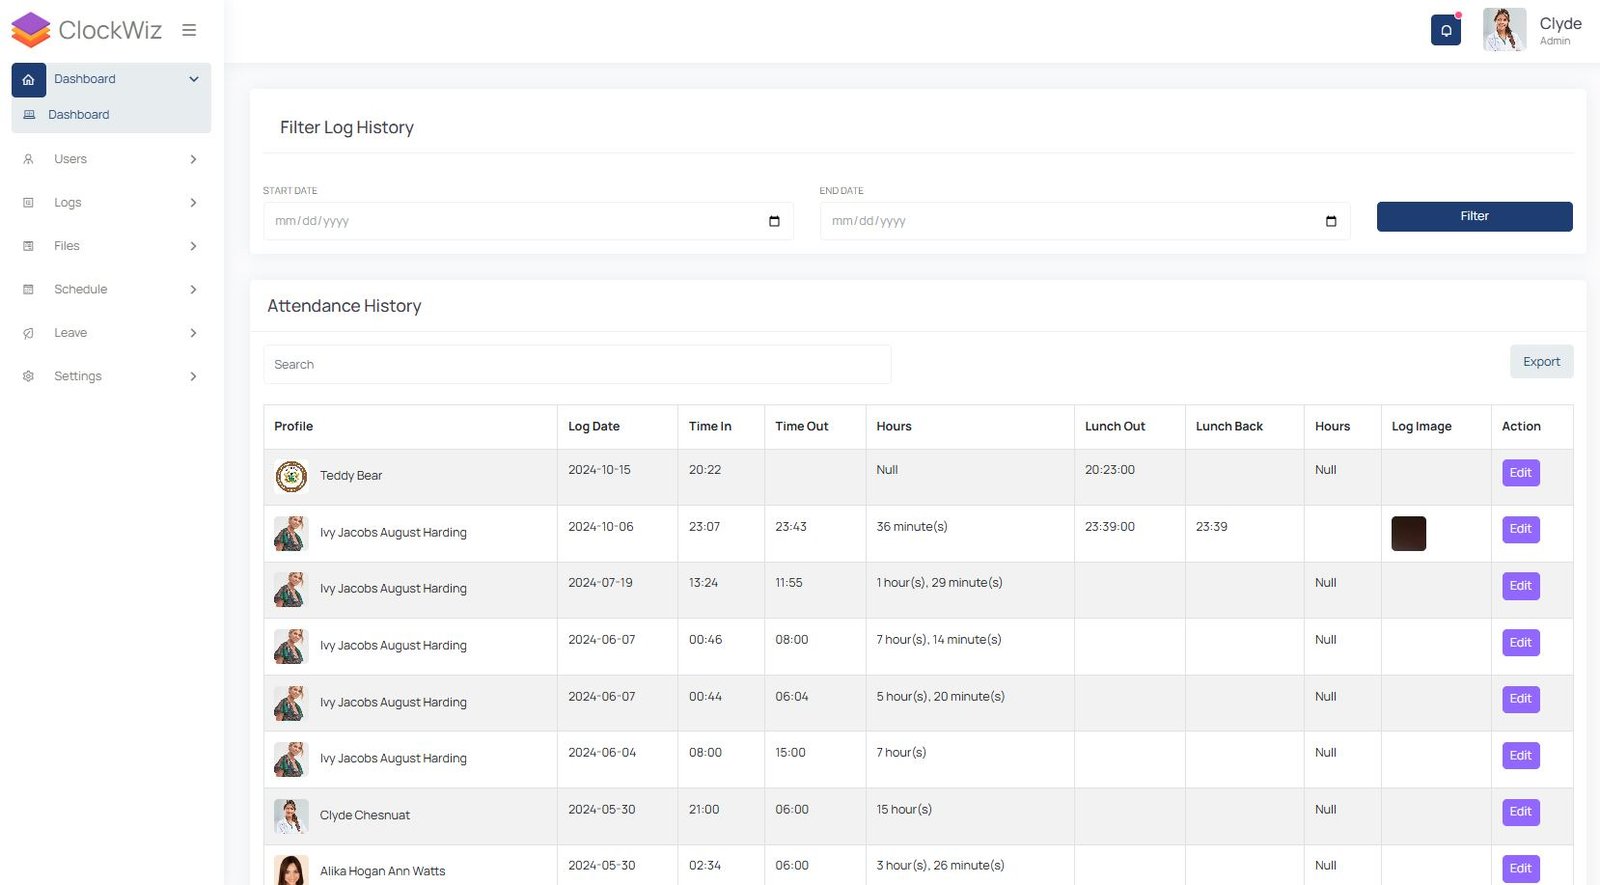Click the Schedule sidebar icon
The width and height of the screenshot is (1600, 885).
(28, 289)
